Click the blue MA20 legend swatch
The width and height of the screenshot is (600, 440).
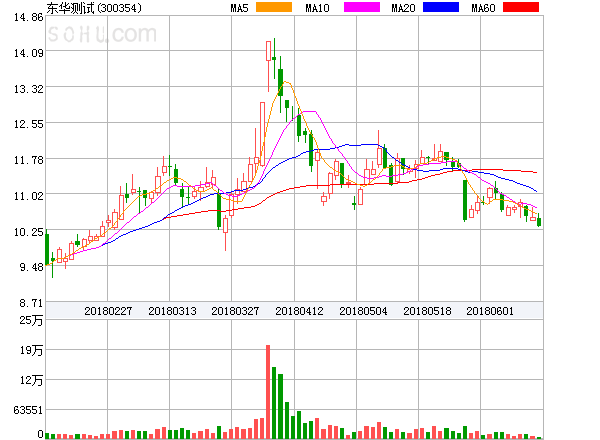coord(441,7)
